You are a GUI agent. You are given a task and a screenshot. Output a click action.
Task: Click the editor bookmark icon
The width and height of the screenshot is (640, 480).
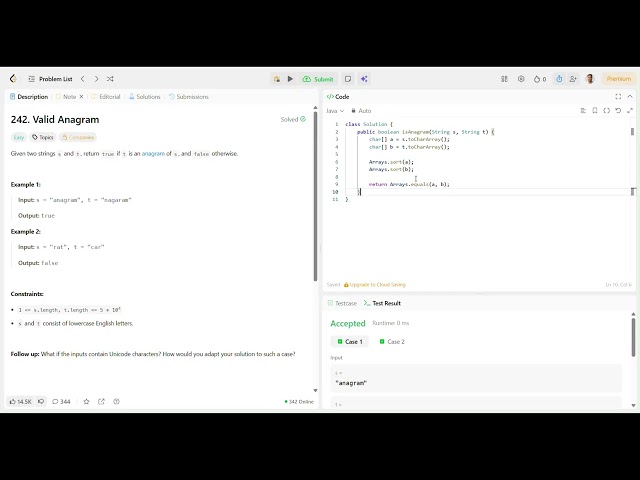[x=595, y=111]
